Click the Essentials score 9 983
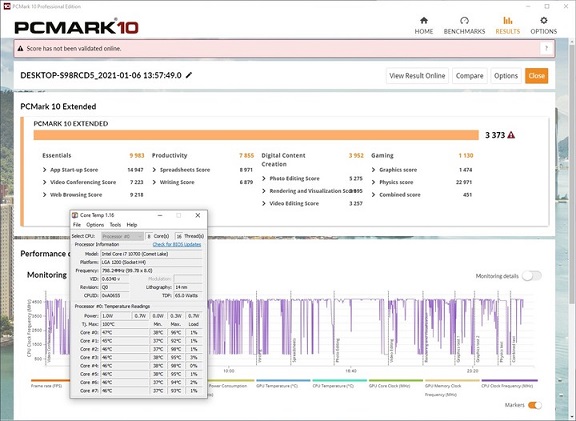576x421 pixels. [x=137, y=155]
